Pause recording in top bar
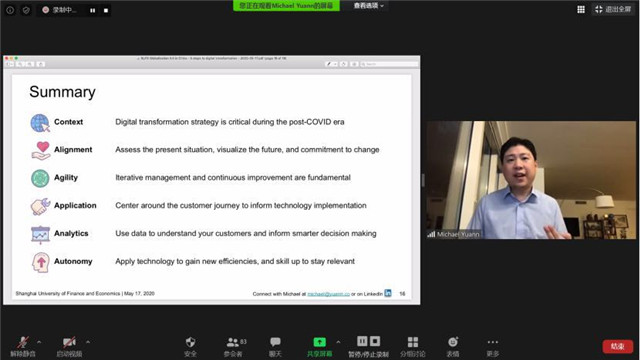Screen dimensions: 640x360 pyautogui.click(x=93, y=11)
